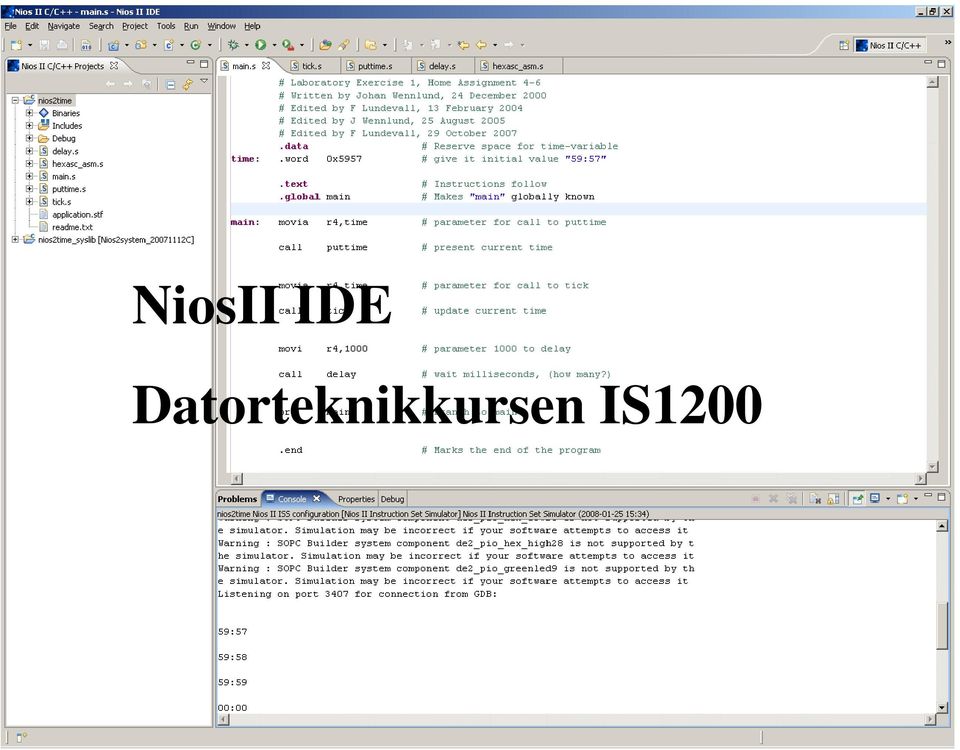Click the folder toolbar icon before the navigation arrows
960x750 pixels.
[x=370, y=45]
